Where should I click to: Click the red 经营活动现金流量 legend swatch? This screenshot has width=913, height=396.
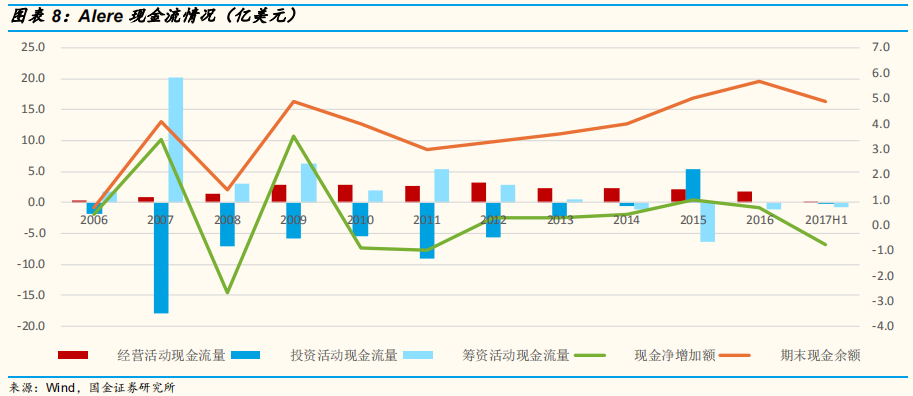click(73, 355)
